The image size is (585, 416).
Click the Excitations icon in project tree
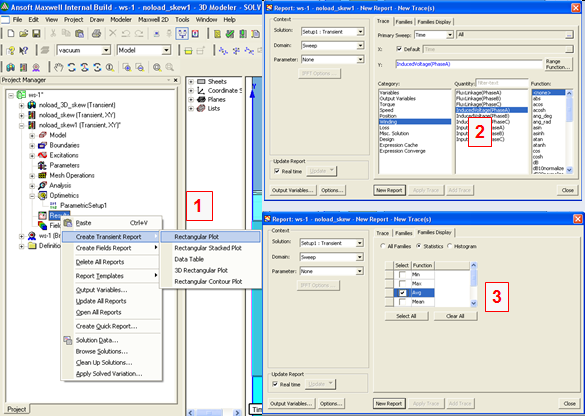click(43, 155)
